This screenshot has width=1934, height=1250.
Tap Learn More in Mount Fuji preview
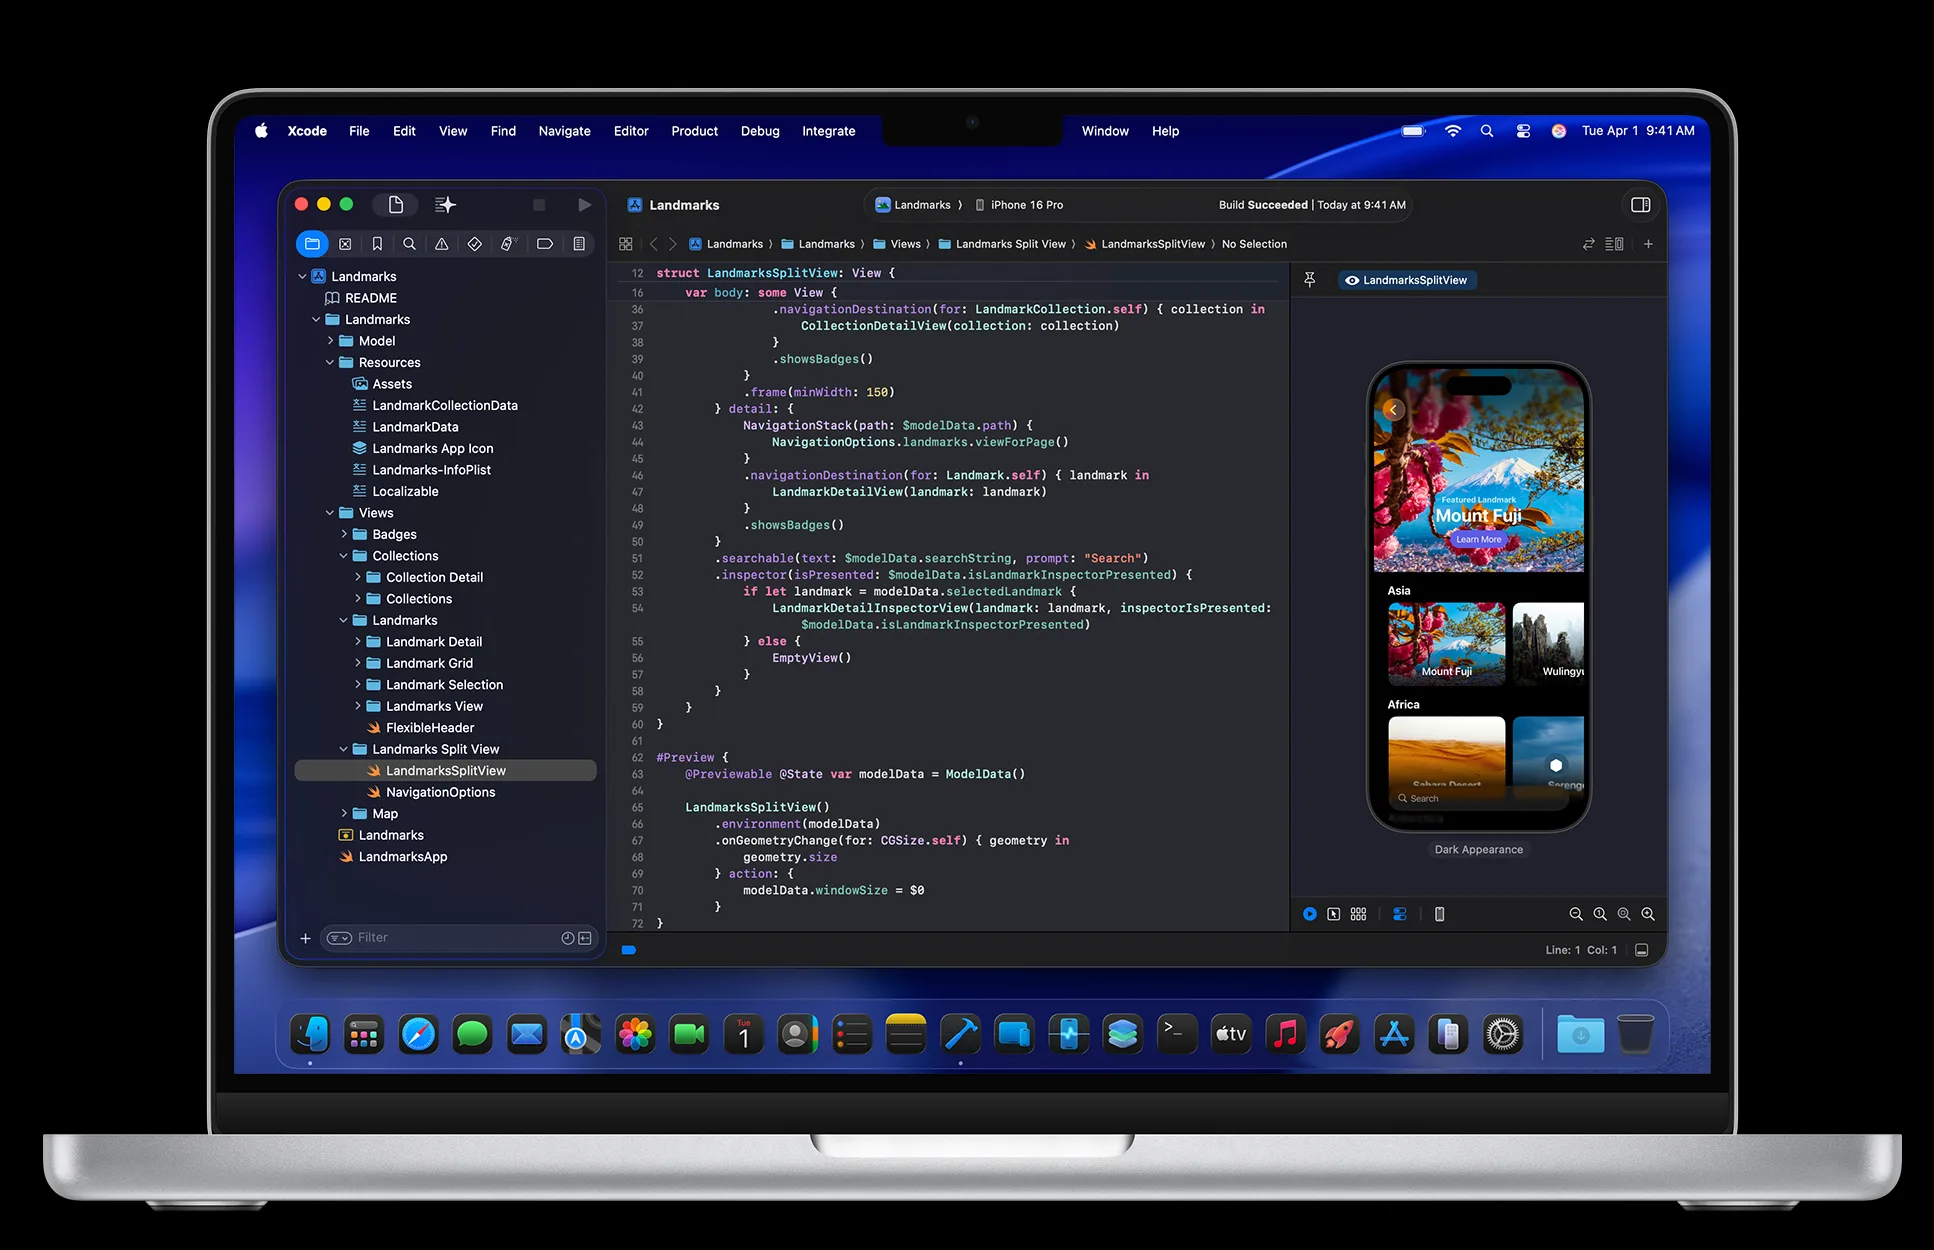[x=1478, y=540]
